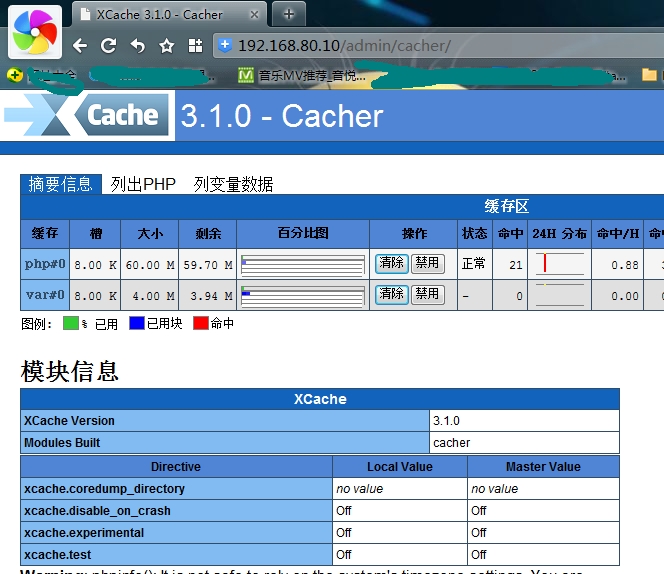
Task: Click the 24H 分布 column header
Action: click(x=559, y=233)
